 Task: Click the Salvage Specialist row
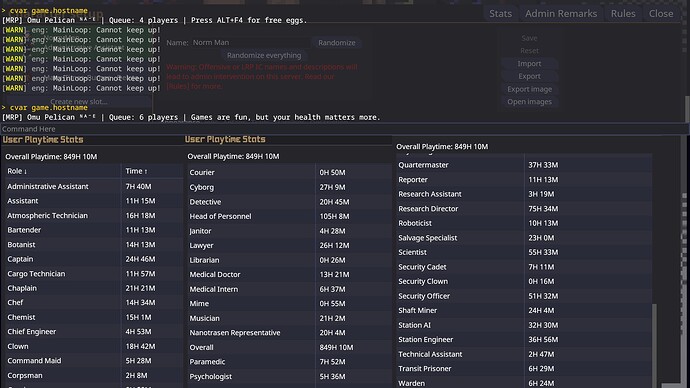coord(524,238)
